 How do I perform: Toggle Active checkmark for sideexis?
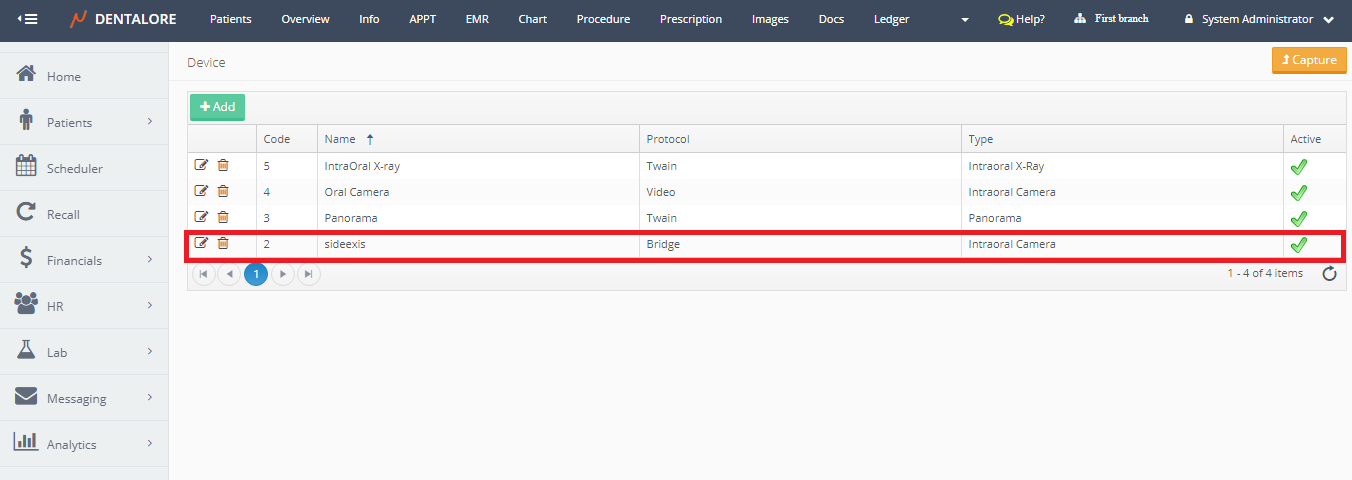click(1299, 244)
